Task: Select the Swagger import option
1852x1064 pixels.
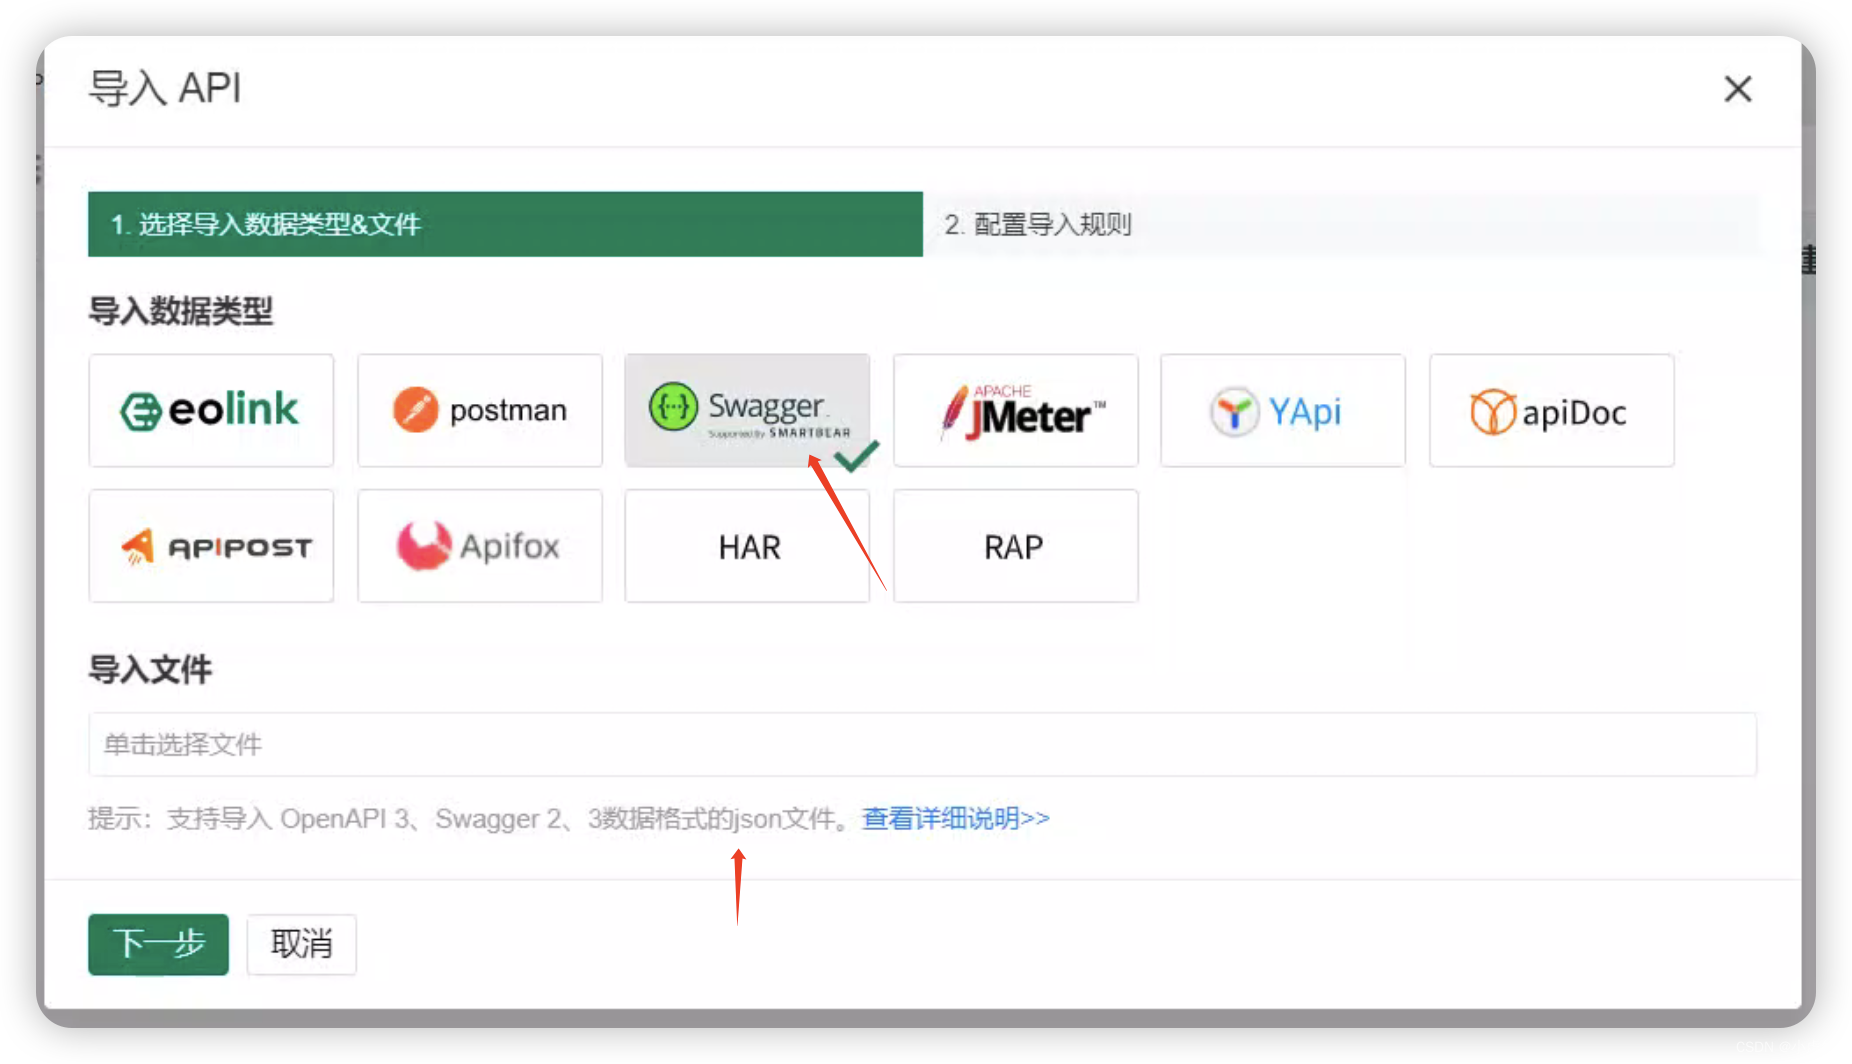Action: coord(747,410)
